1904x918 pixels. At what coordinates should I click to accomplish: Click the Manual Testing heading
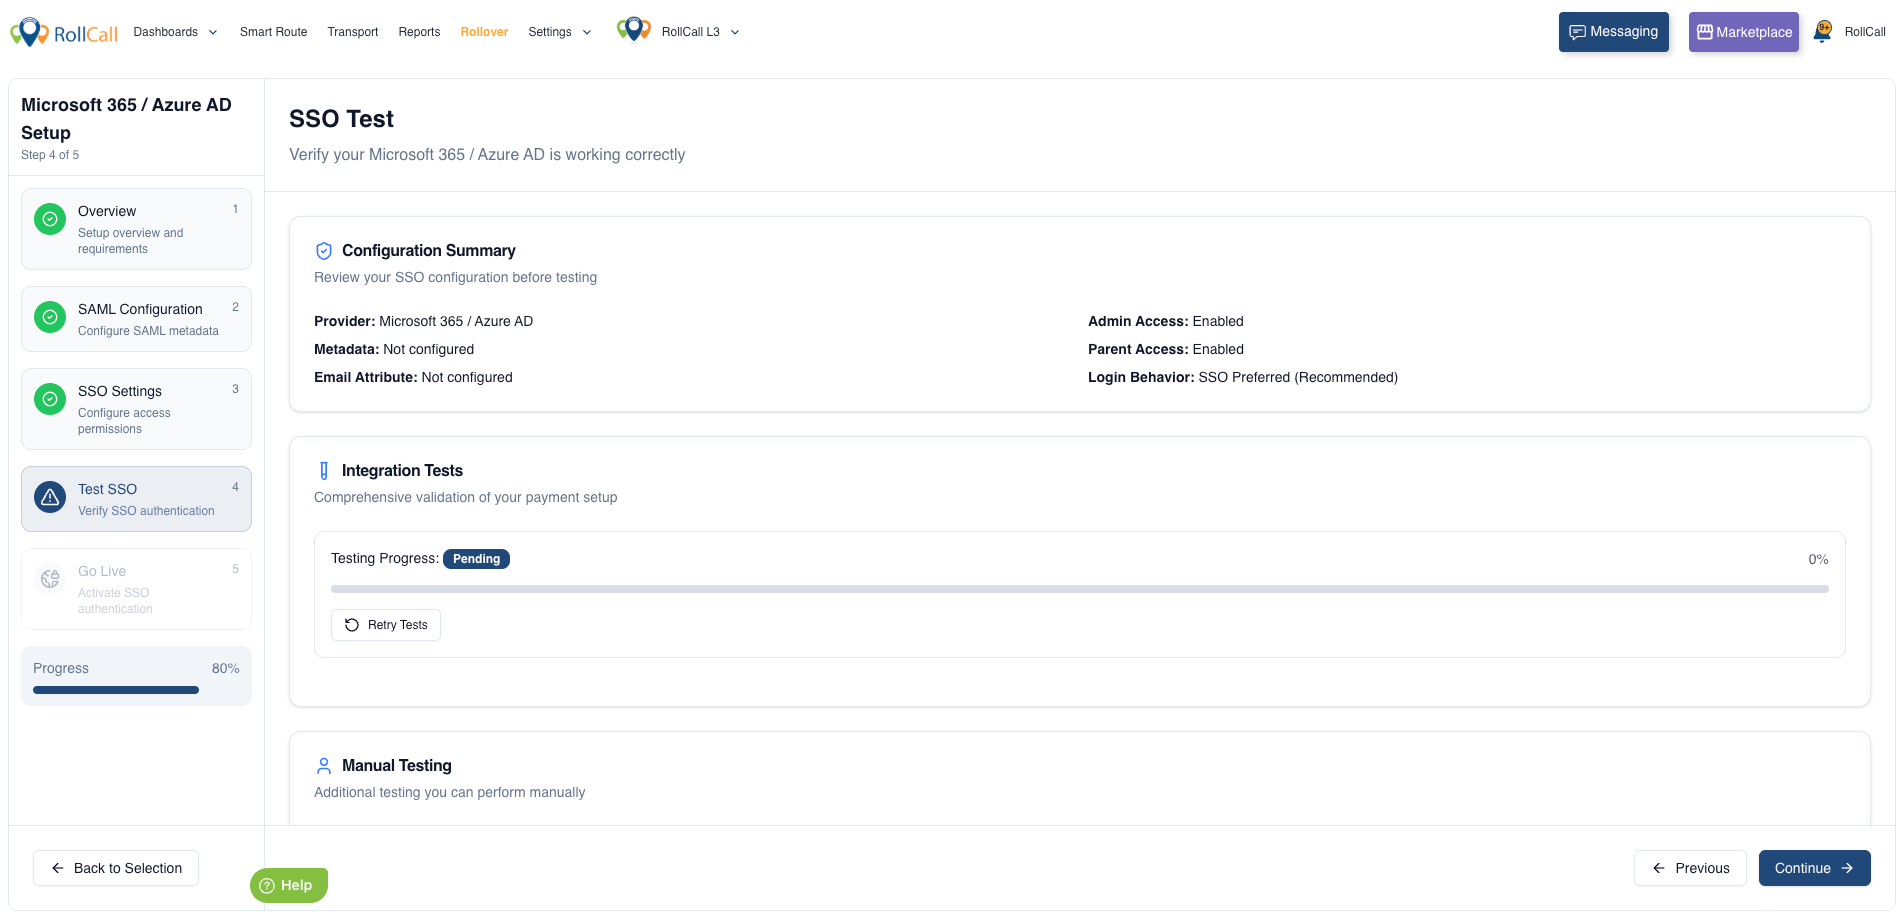coord(397,766)
